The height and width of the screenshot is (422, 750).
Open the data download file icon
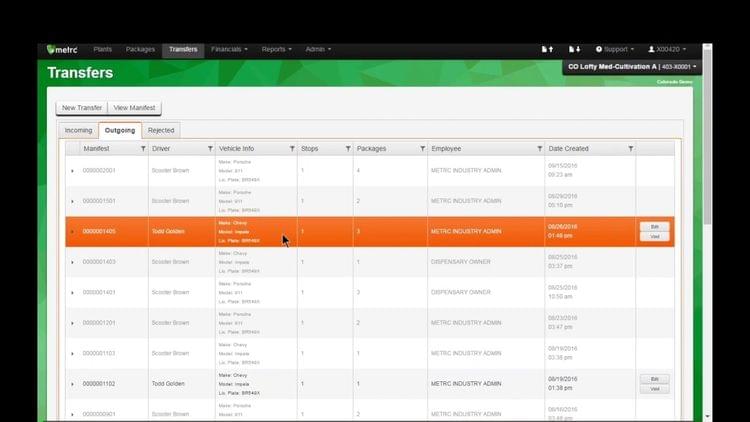tap(574, 49)
